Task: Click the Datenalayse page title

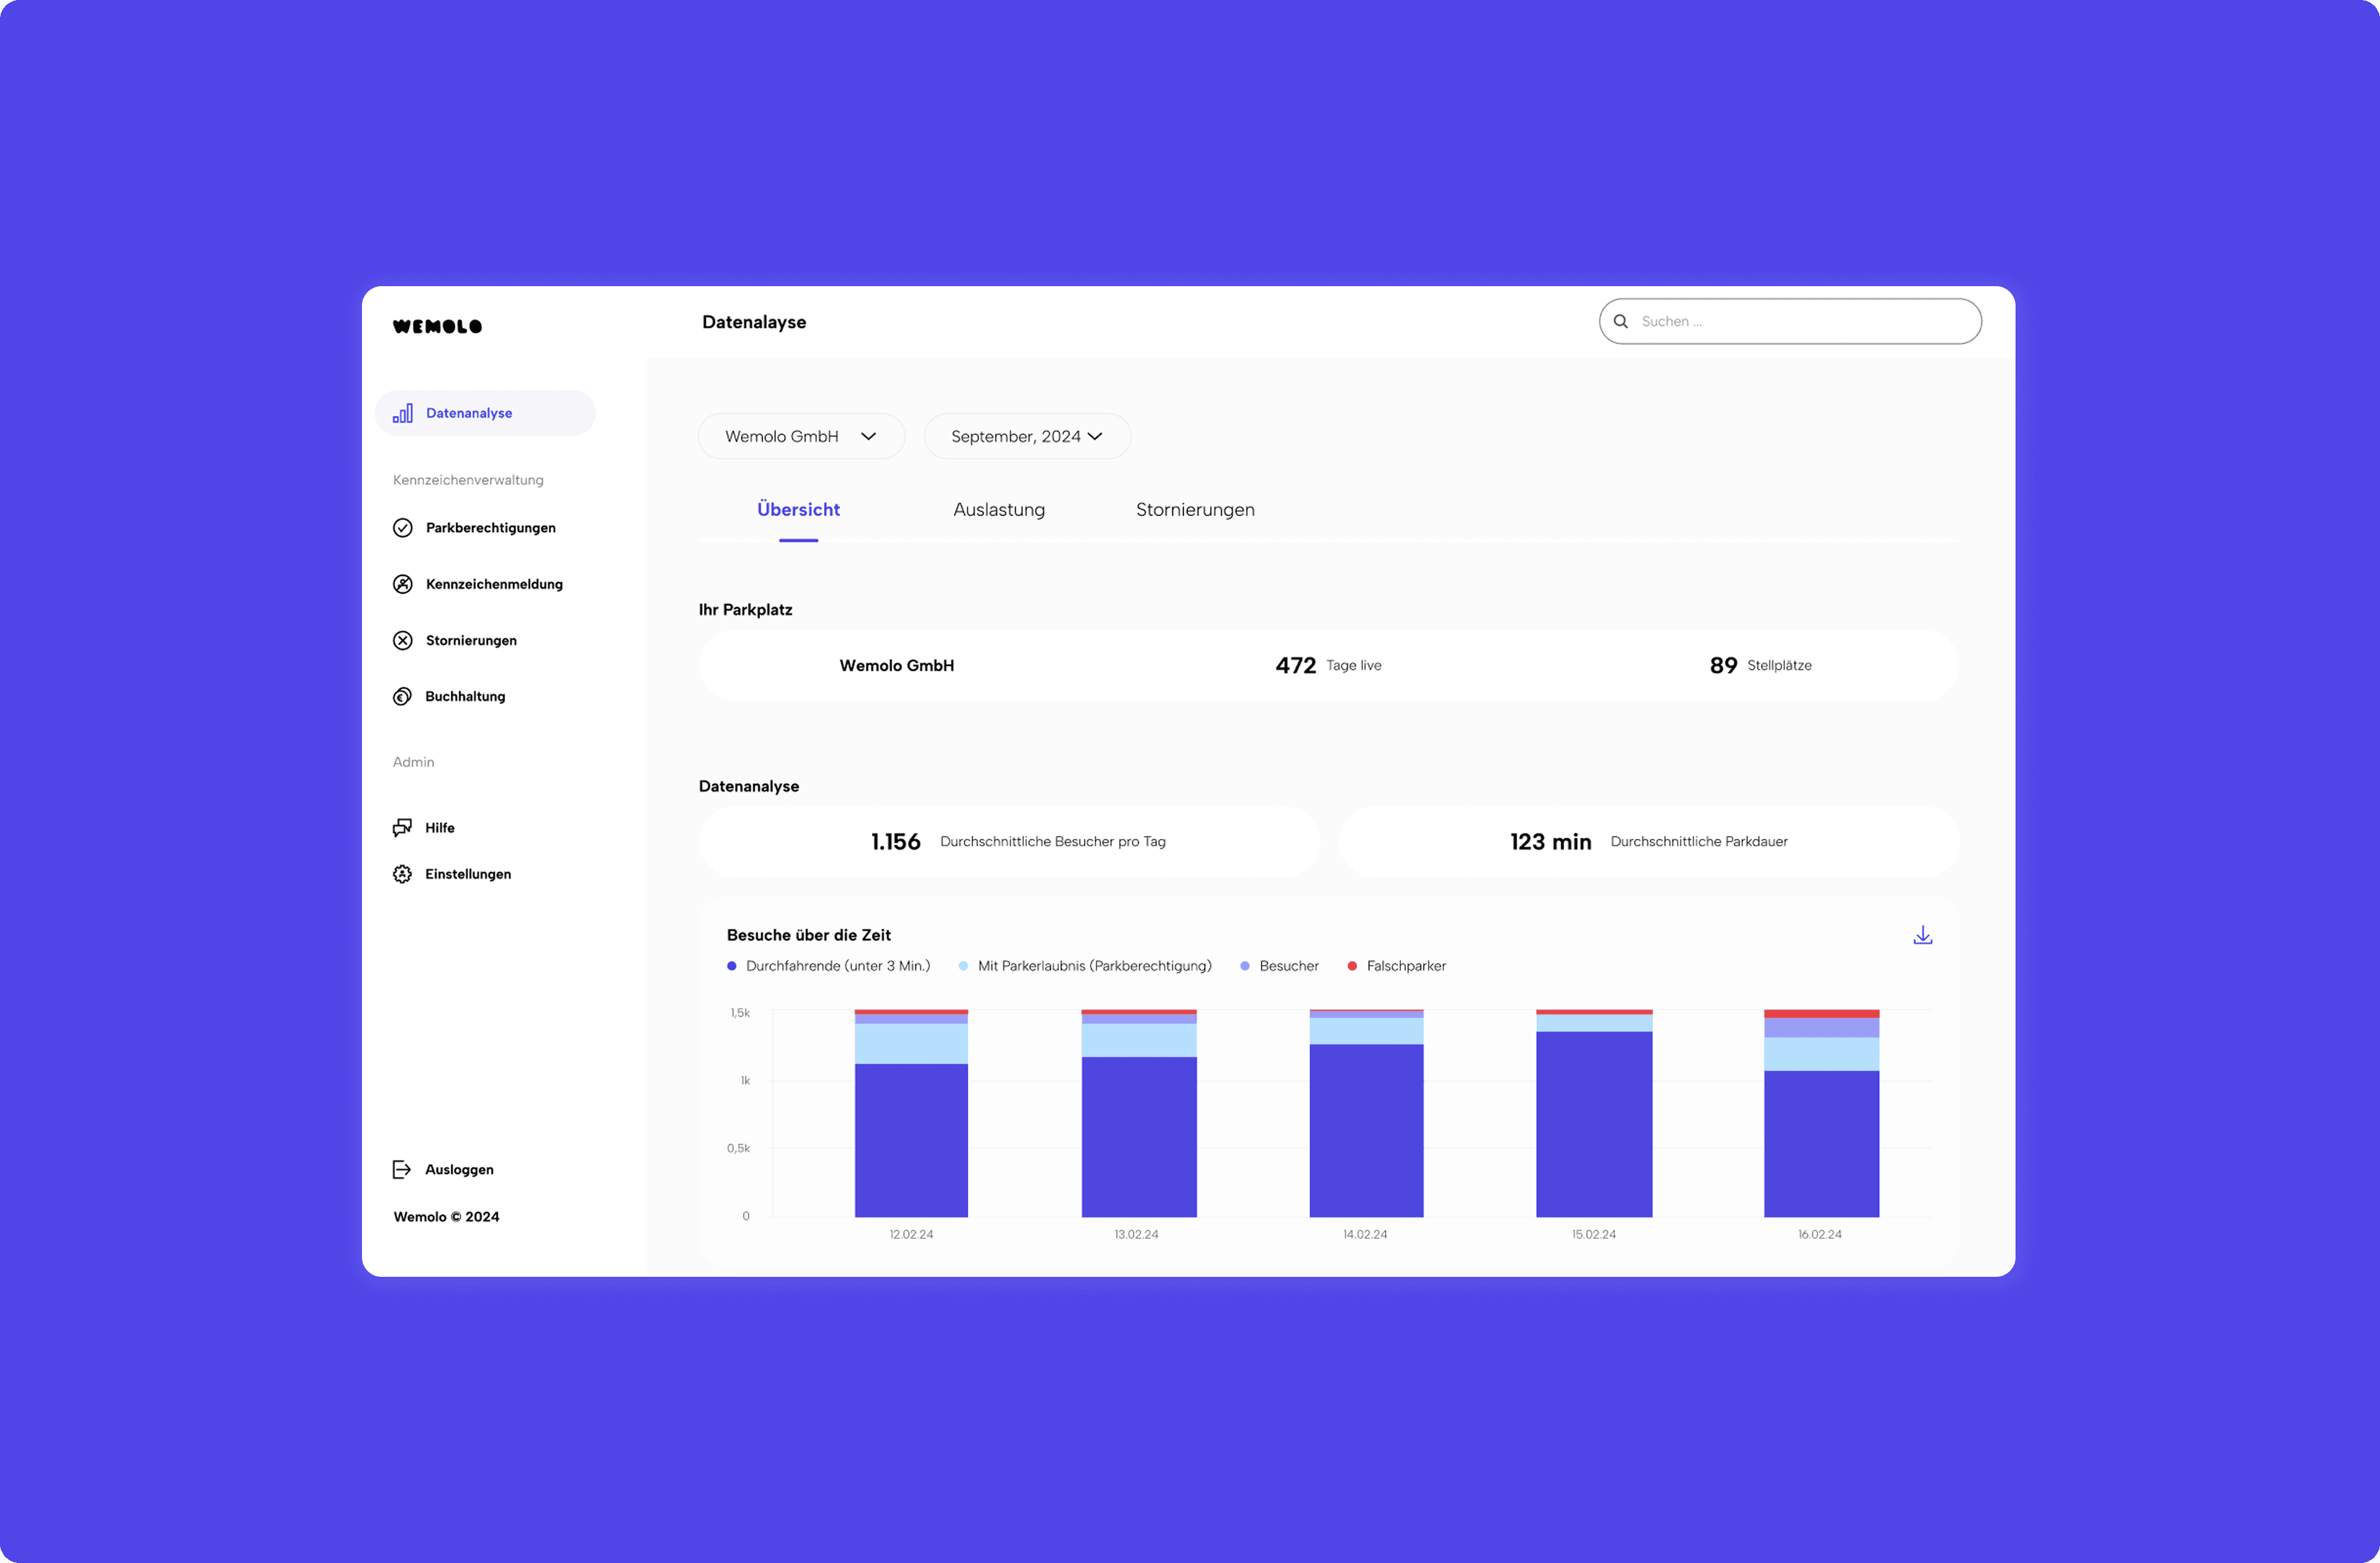Action: [x=754, y=322]
